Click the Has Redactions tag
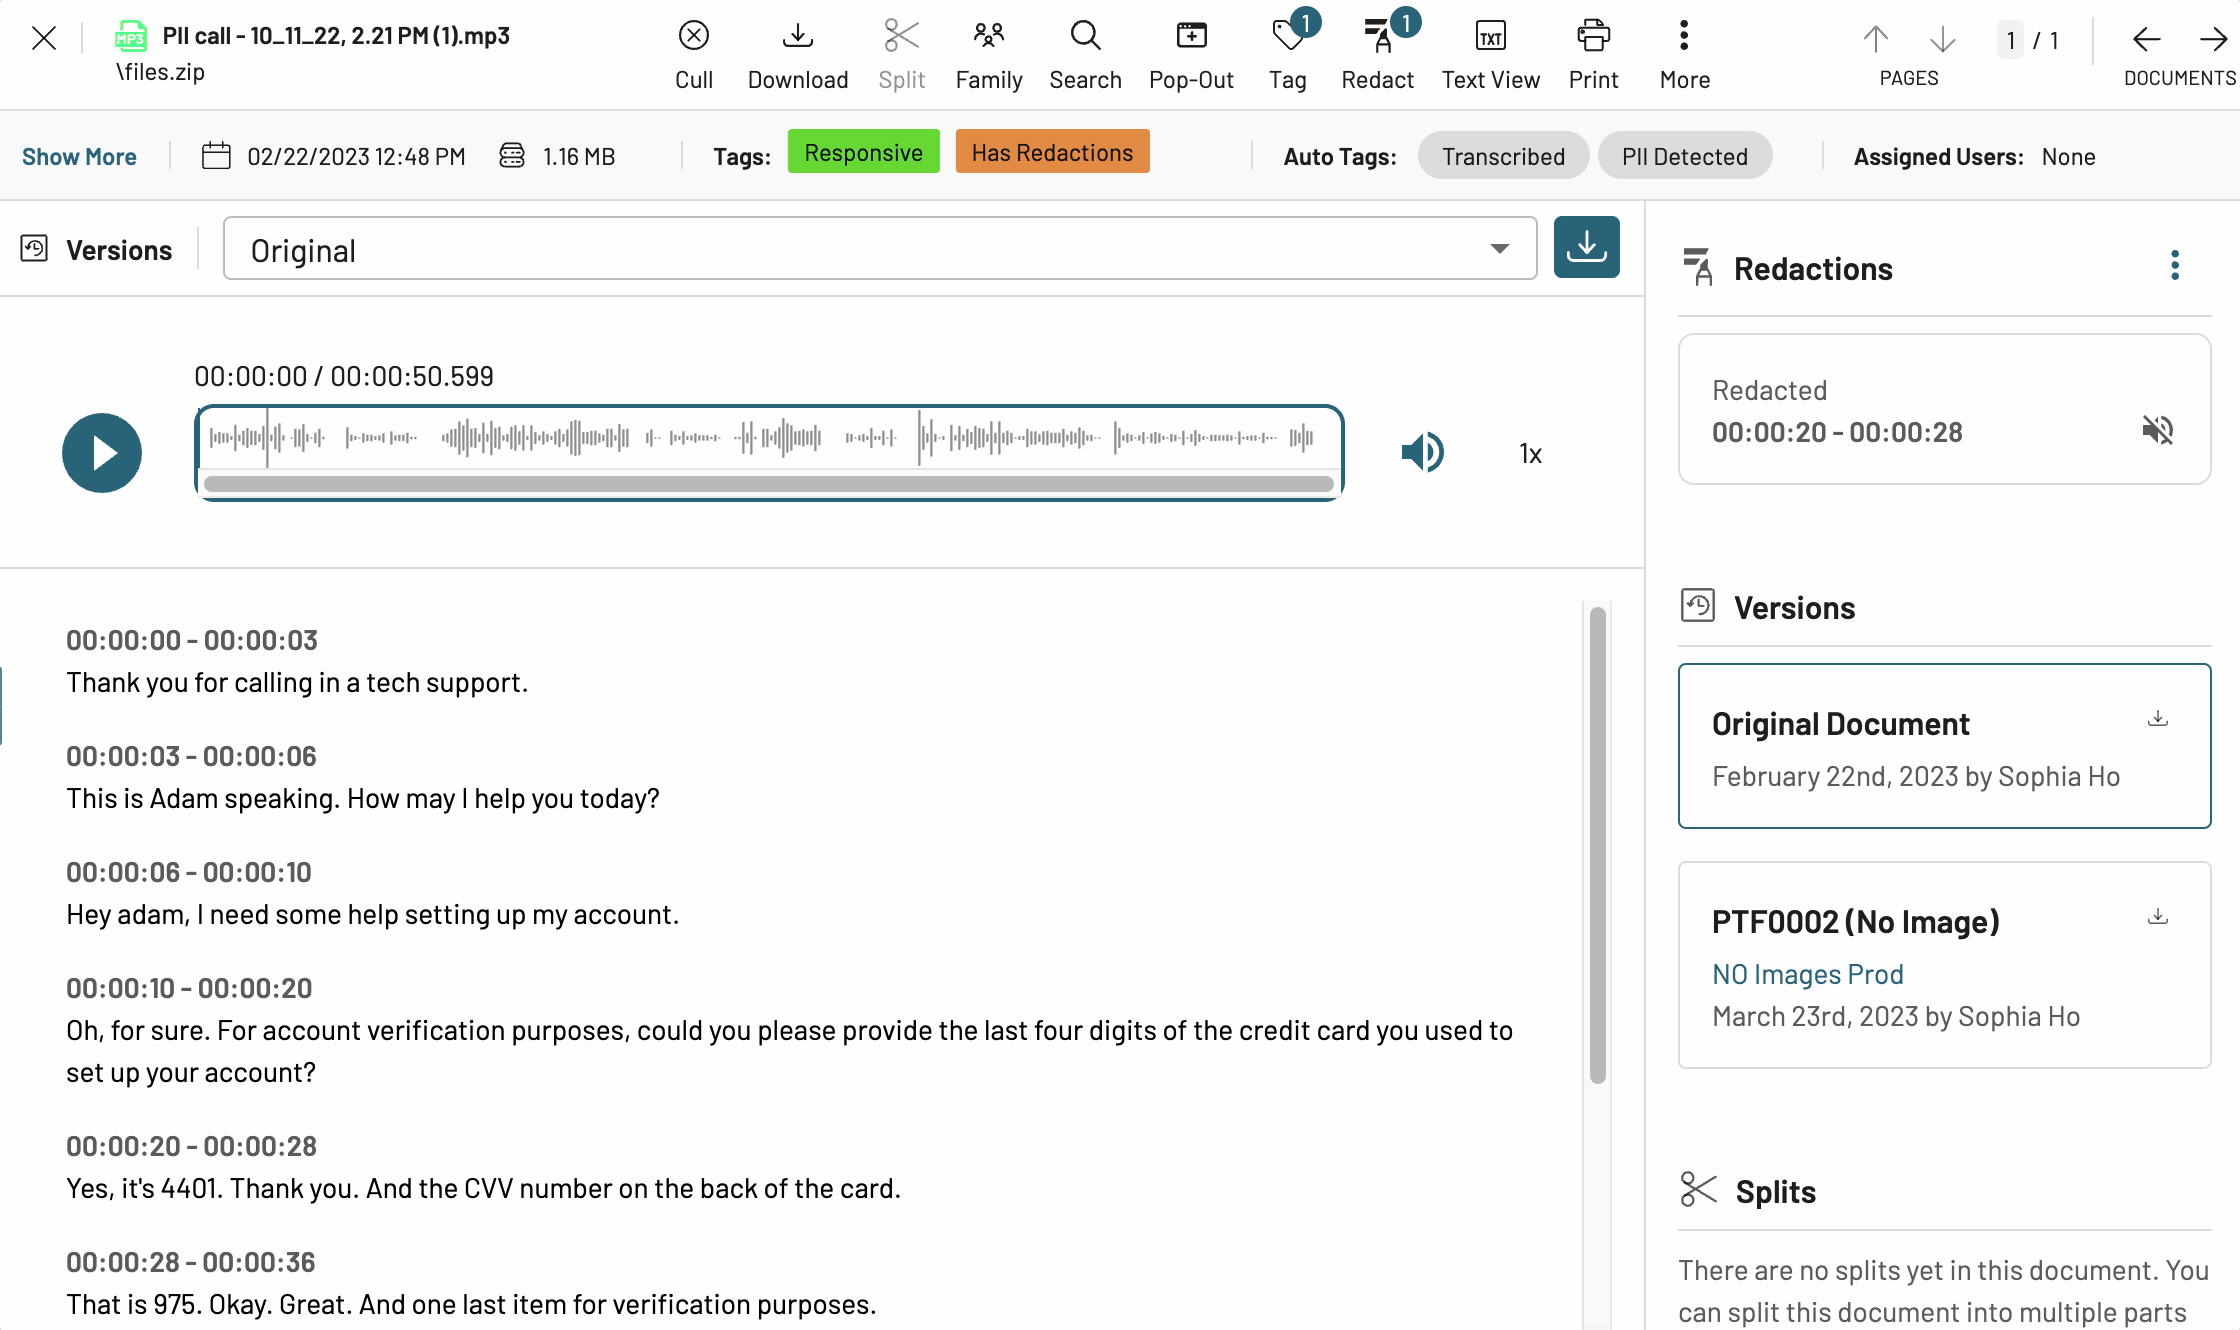The height and width of the screenshot is (1330, 2240). click(x=1052, y=152)
